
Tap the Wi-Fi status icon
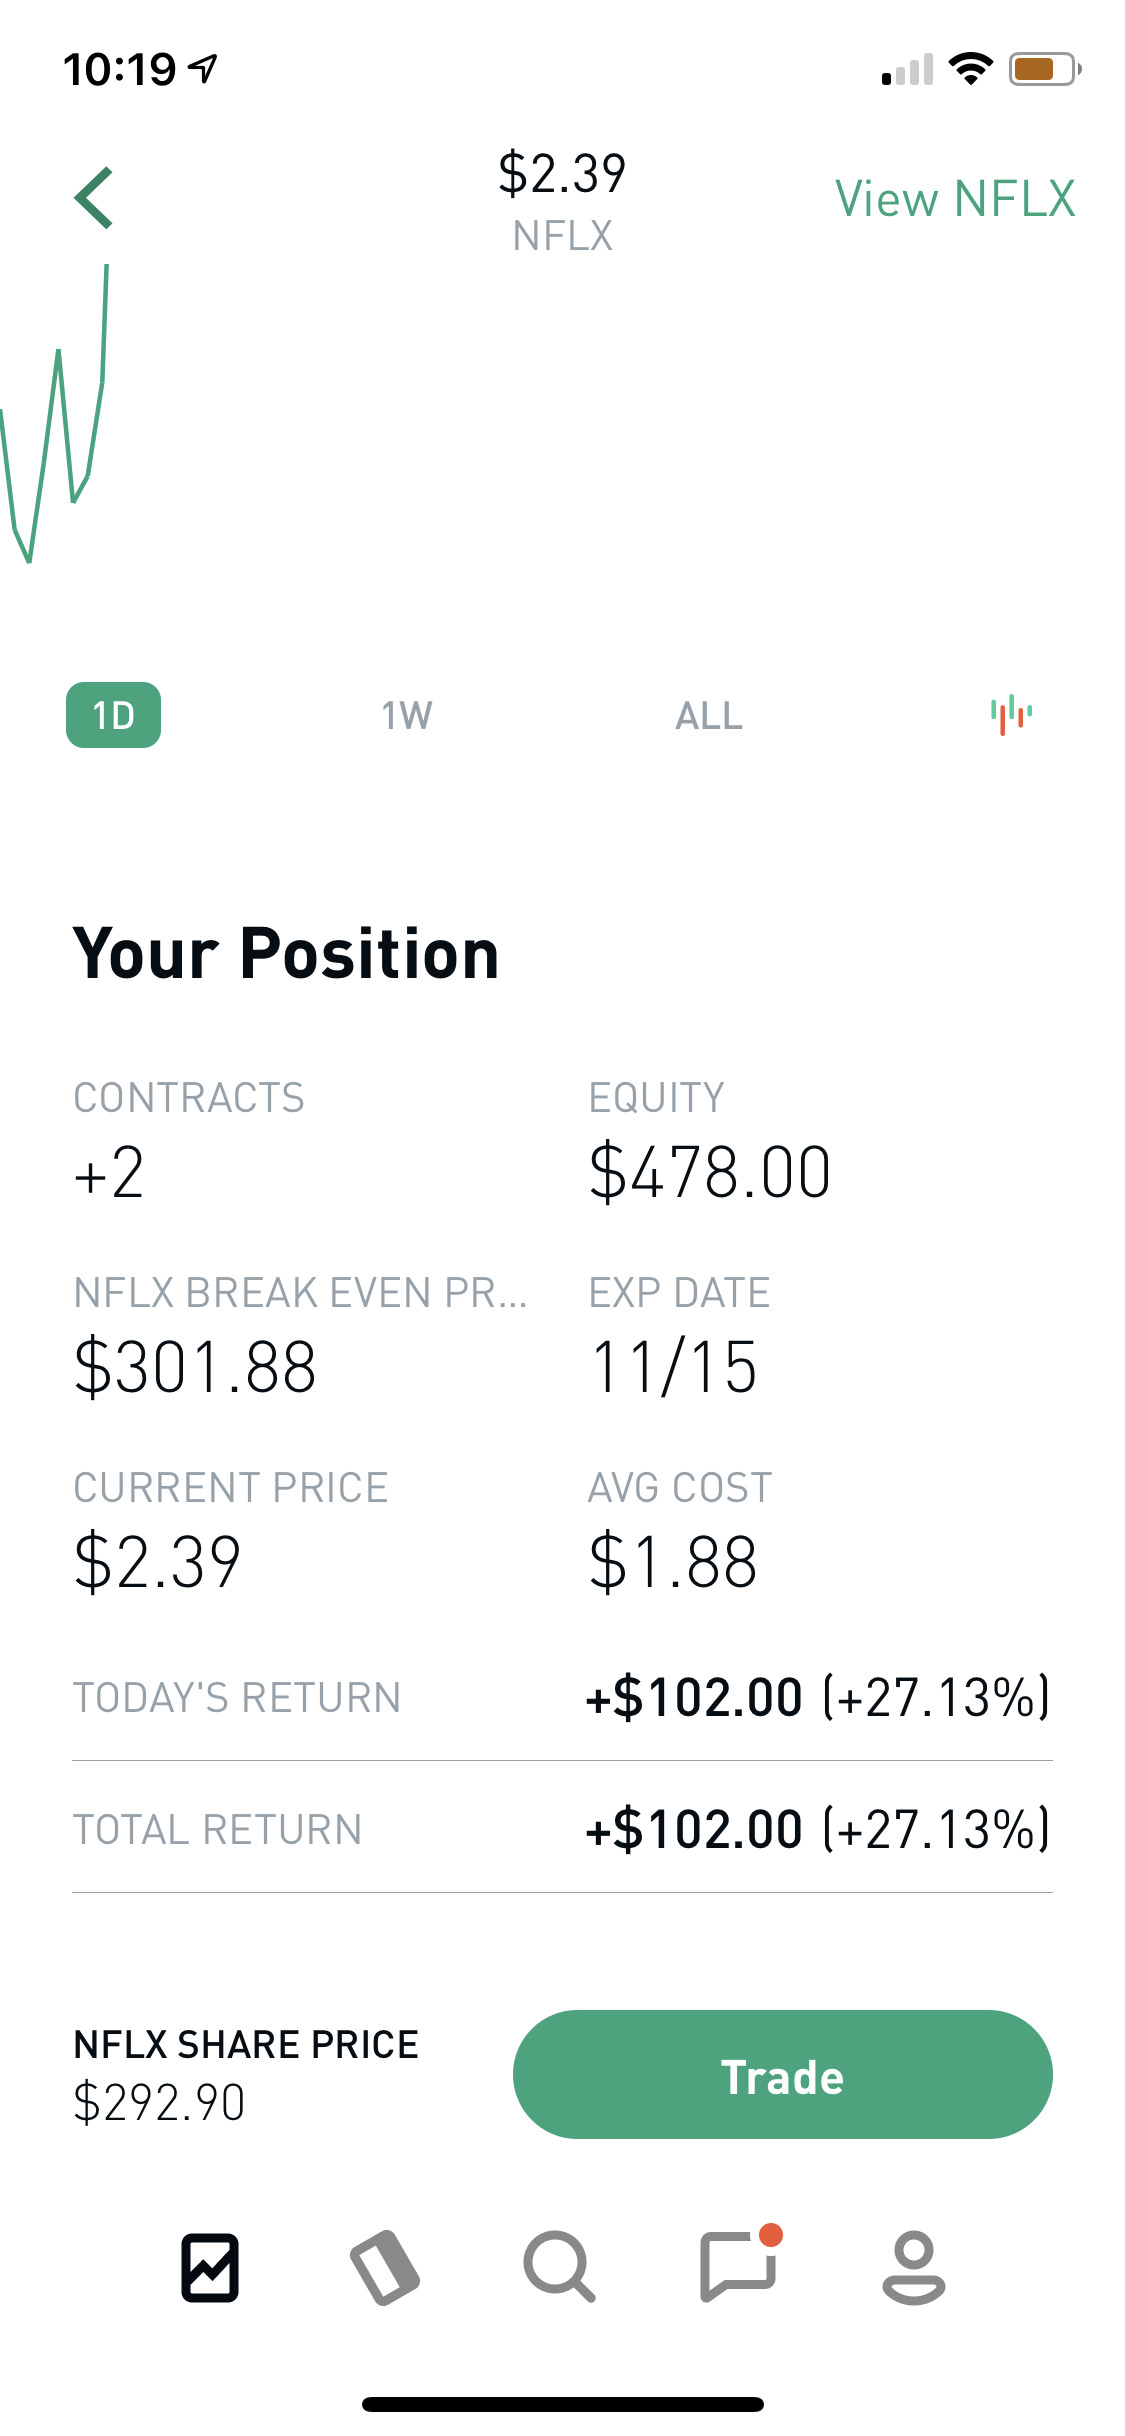coord(969,69)
